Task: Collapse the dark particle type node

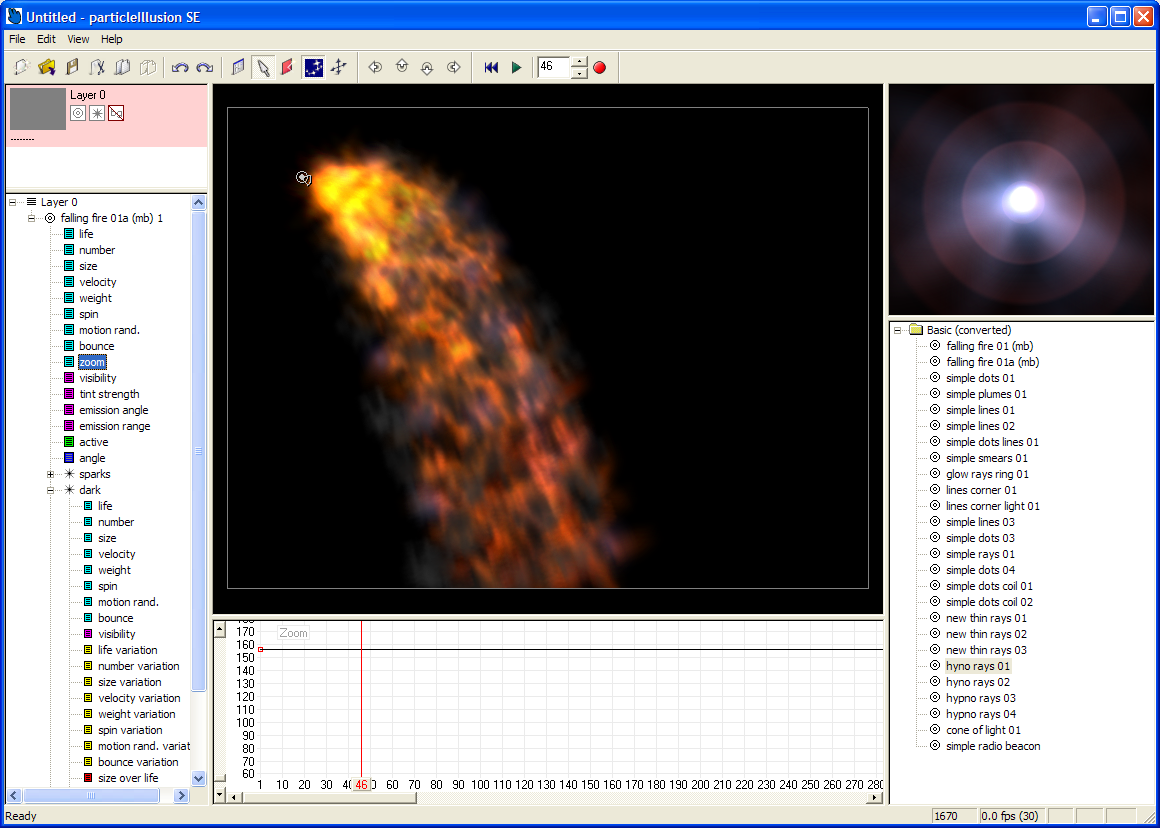Action: pyautogui.click(x=51, y=490)
